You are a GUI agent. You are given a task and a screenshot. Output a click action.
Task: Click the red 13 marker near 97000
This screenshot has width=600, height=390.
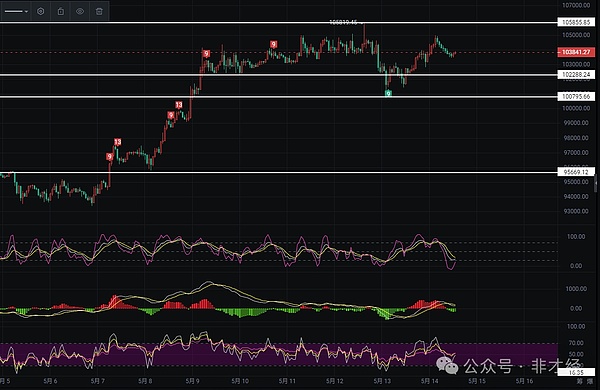coord(117,142)
